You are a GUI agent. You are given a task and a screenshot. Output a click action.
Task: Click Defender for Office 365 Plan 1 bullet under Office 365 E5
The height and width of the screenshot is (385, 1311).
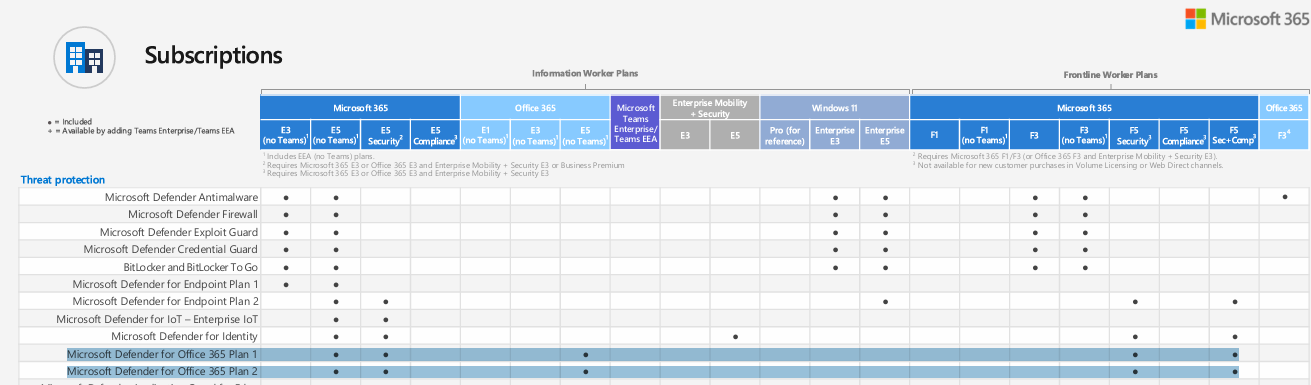pyautogui.click(x=585, y=354)
